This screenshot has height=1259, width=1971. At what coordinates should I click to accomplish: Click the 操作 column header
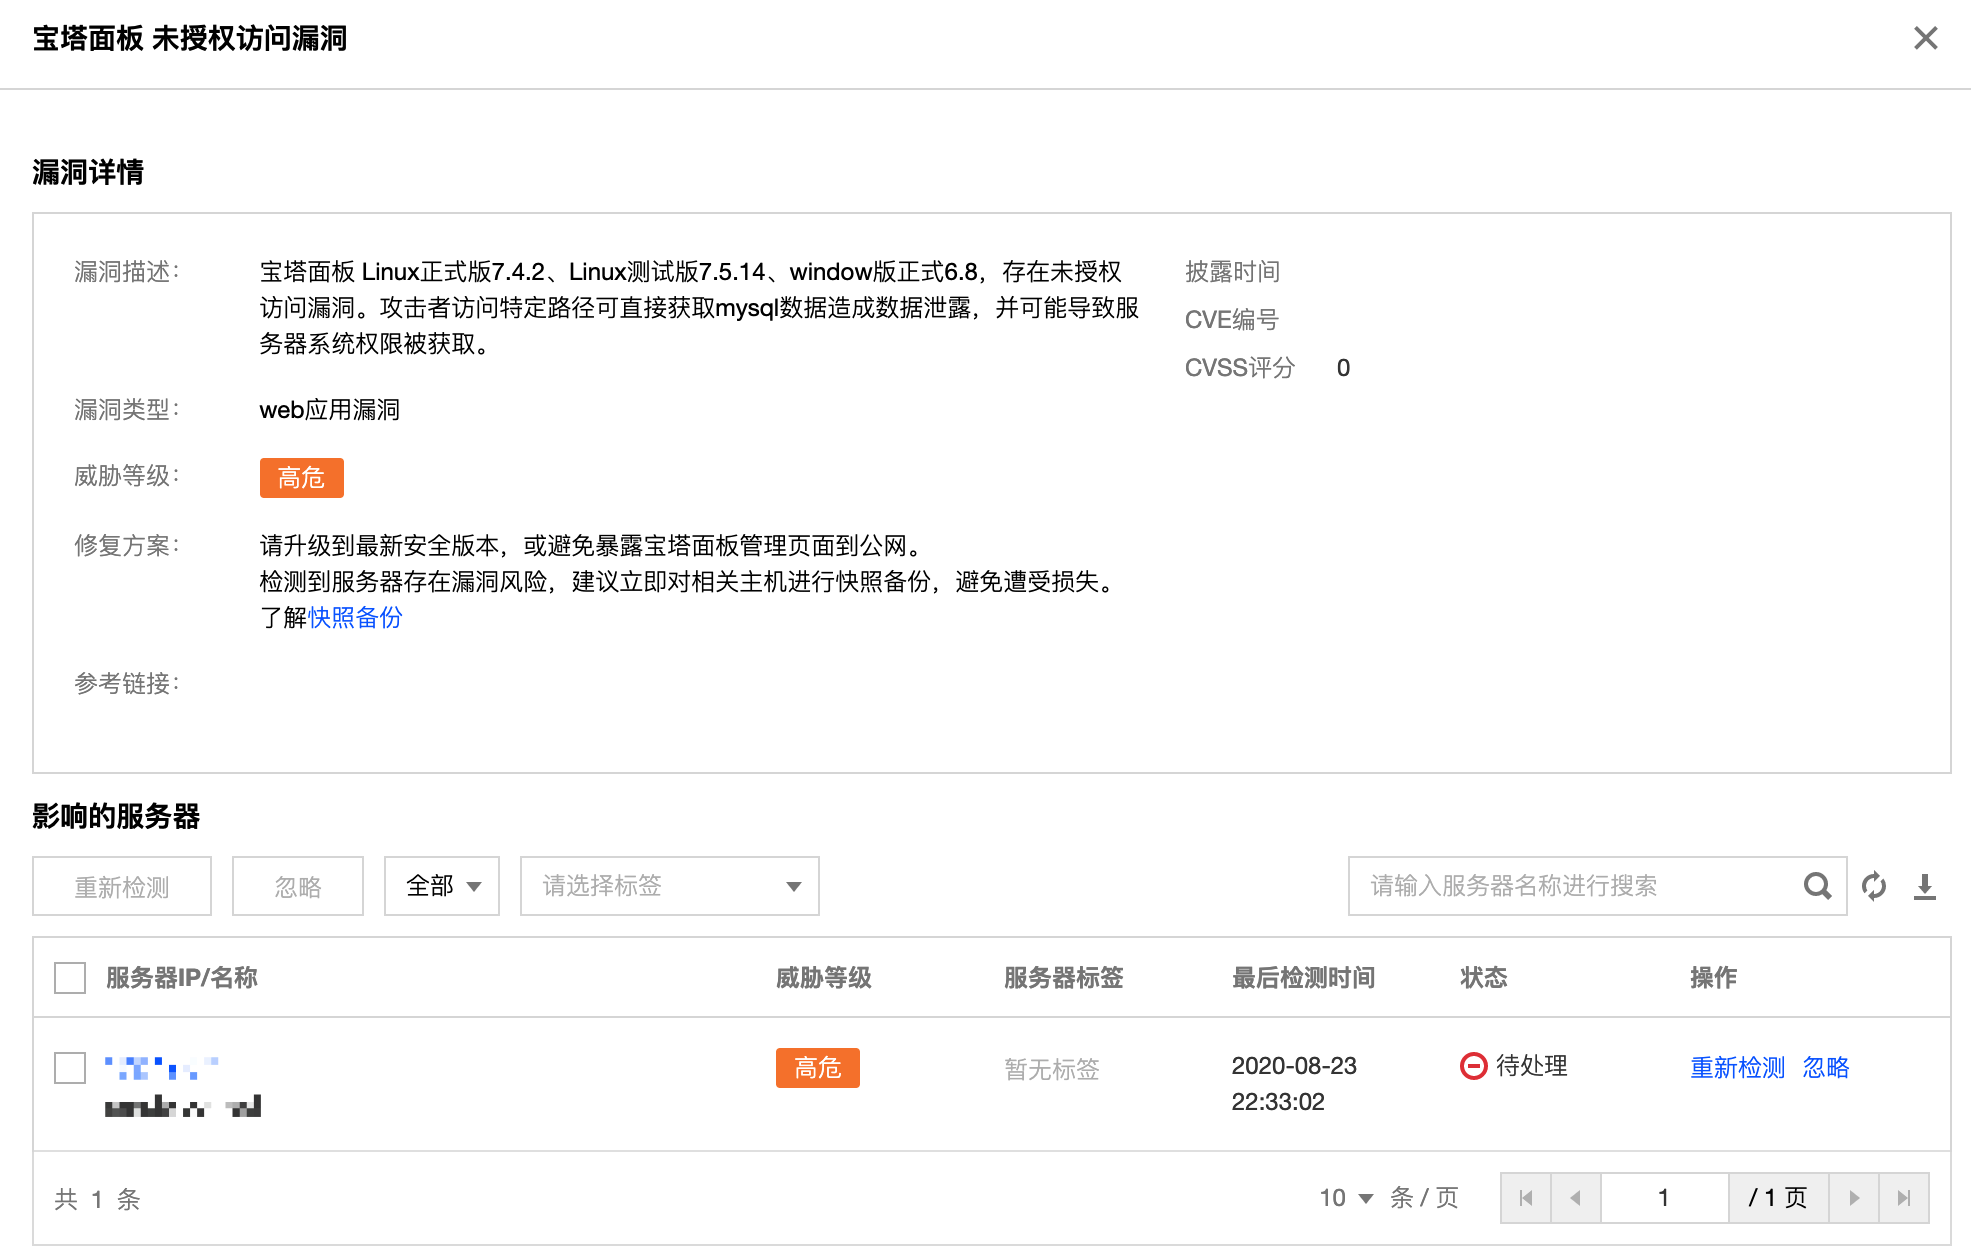click(1714, 978)
